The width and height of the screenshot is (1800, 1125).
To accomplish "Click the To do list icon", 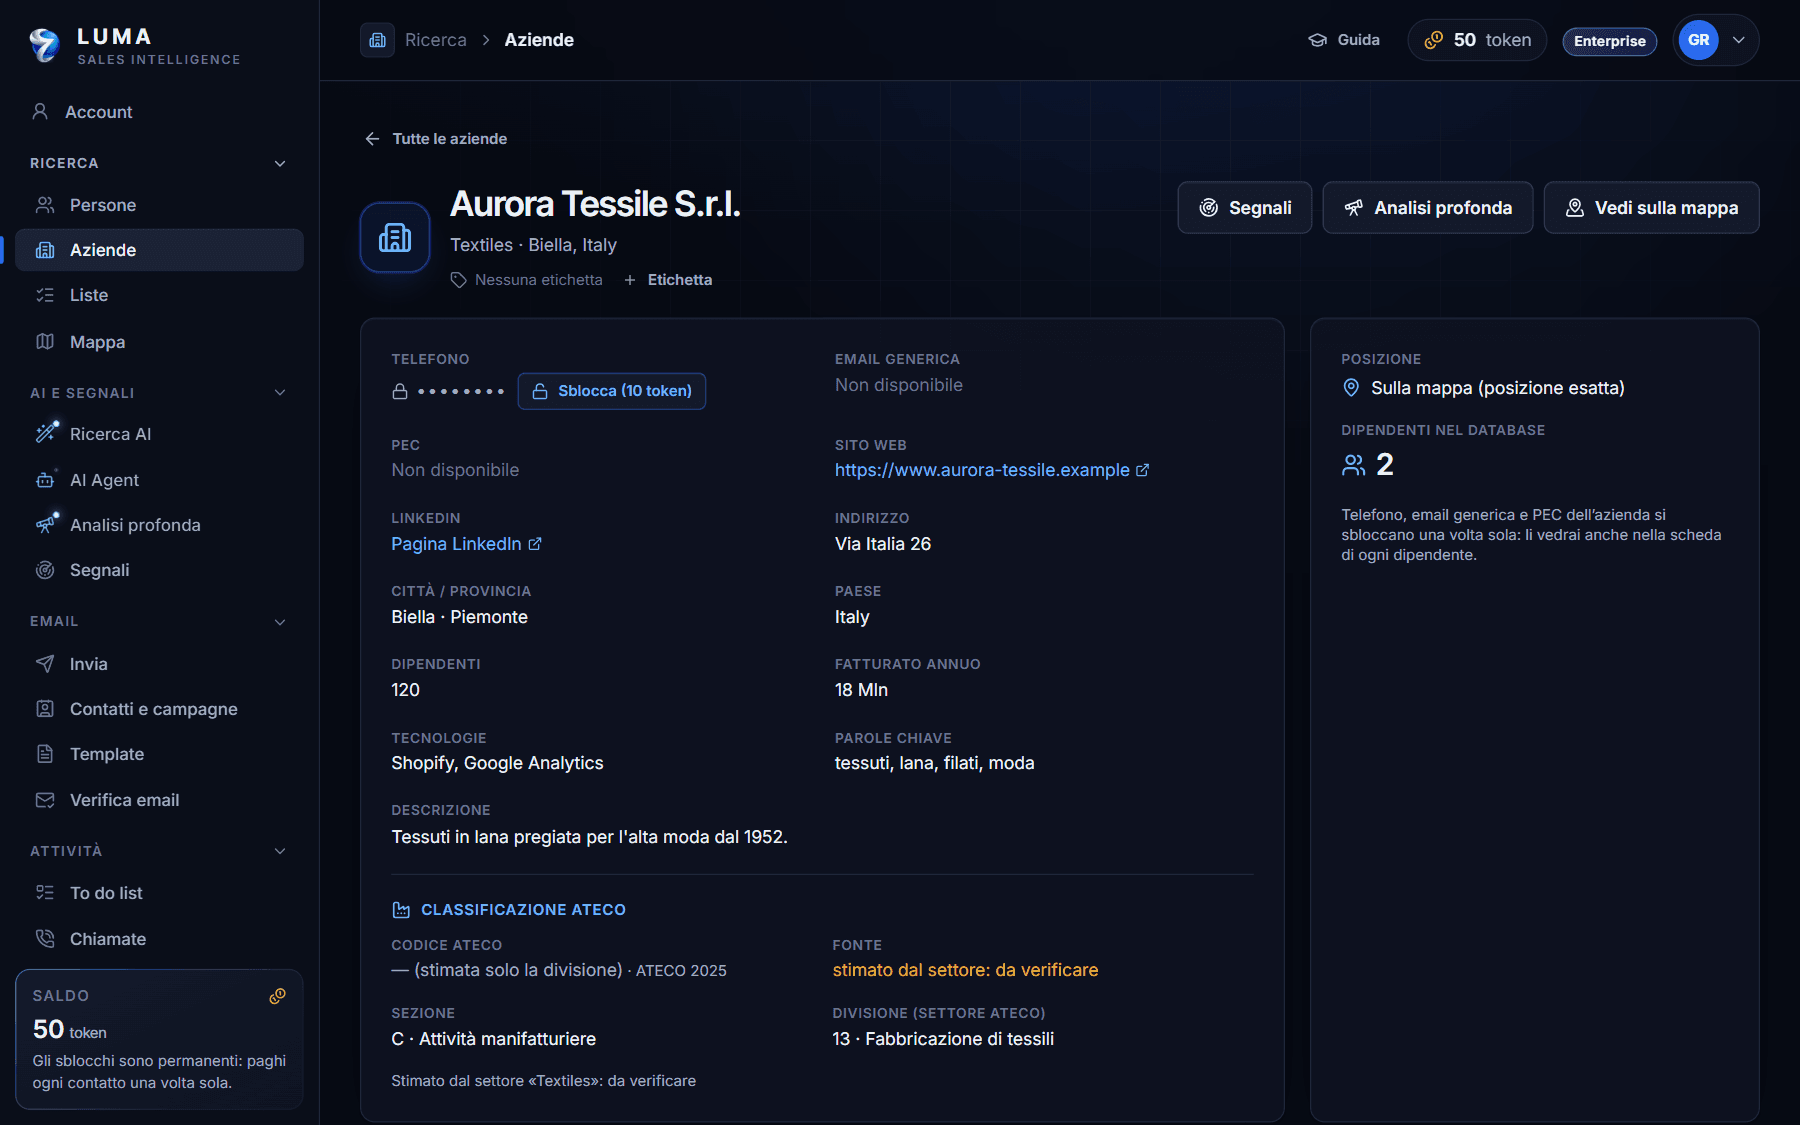I will tap(45, 893).
